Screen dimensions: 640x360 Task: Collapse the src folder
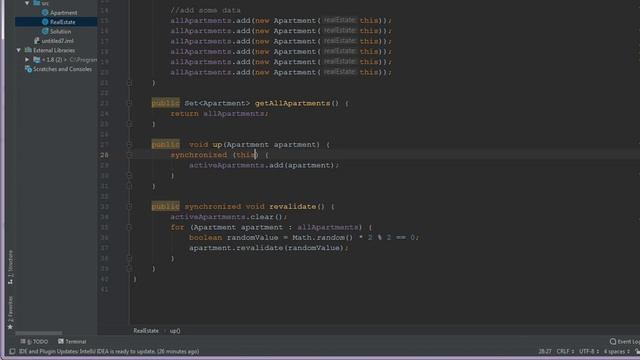[27, 3]
